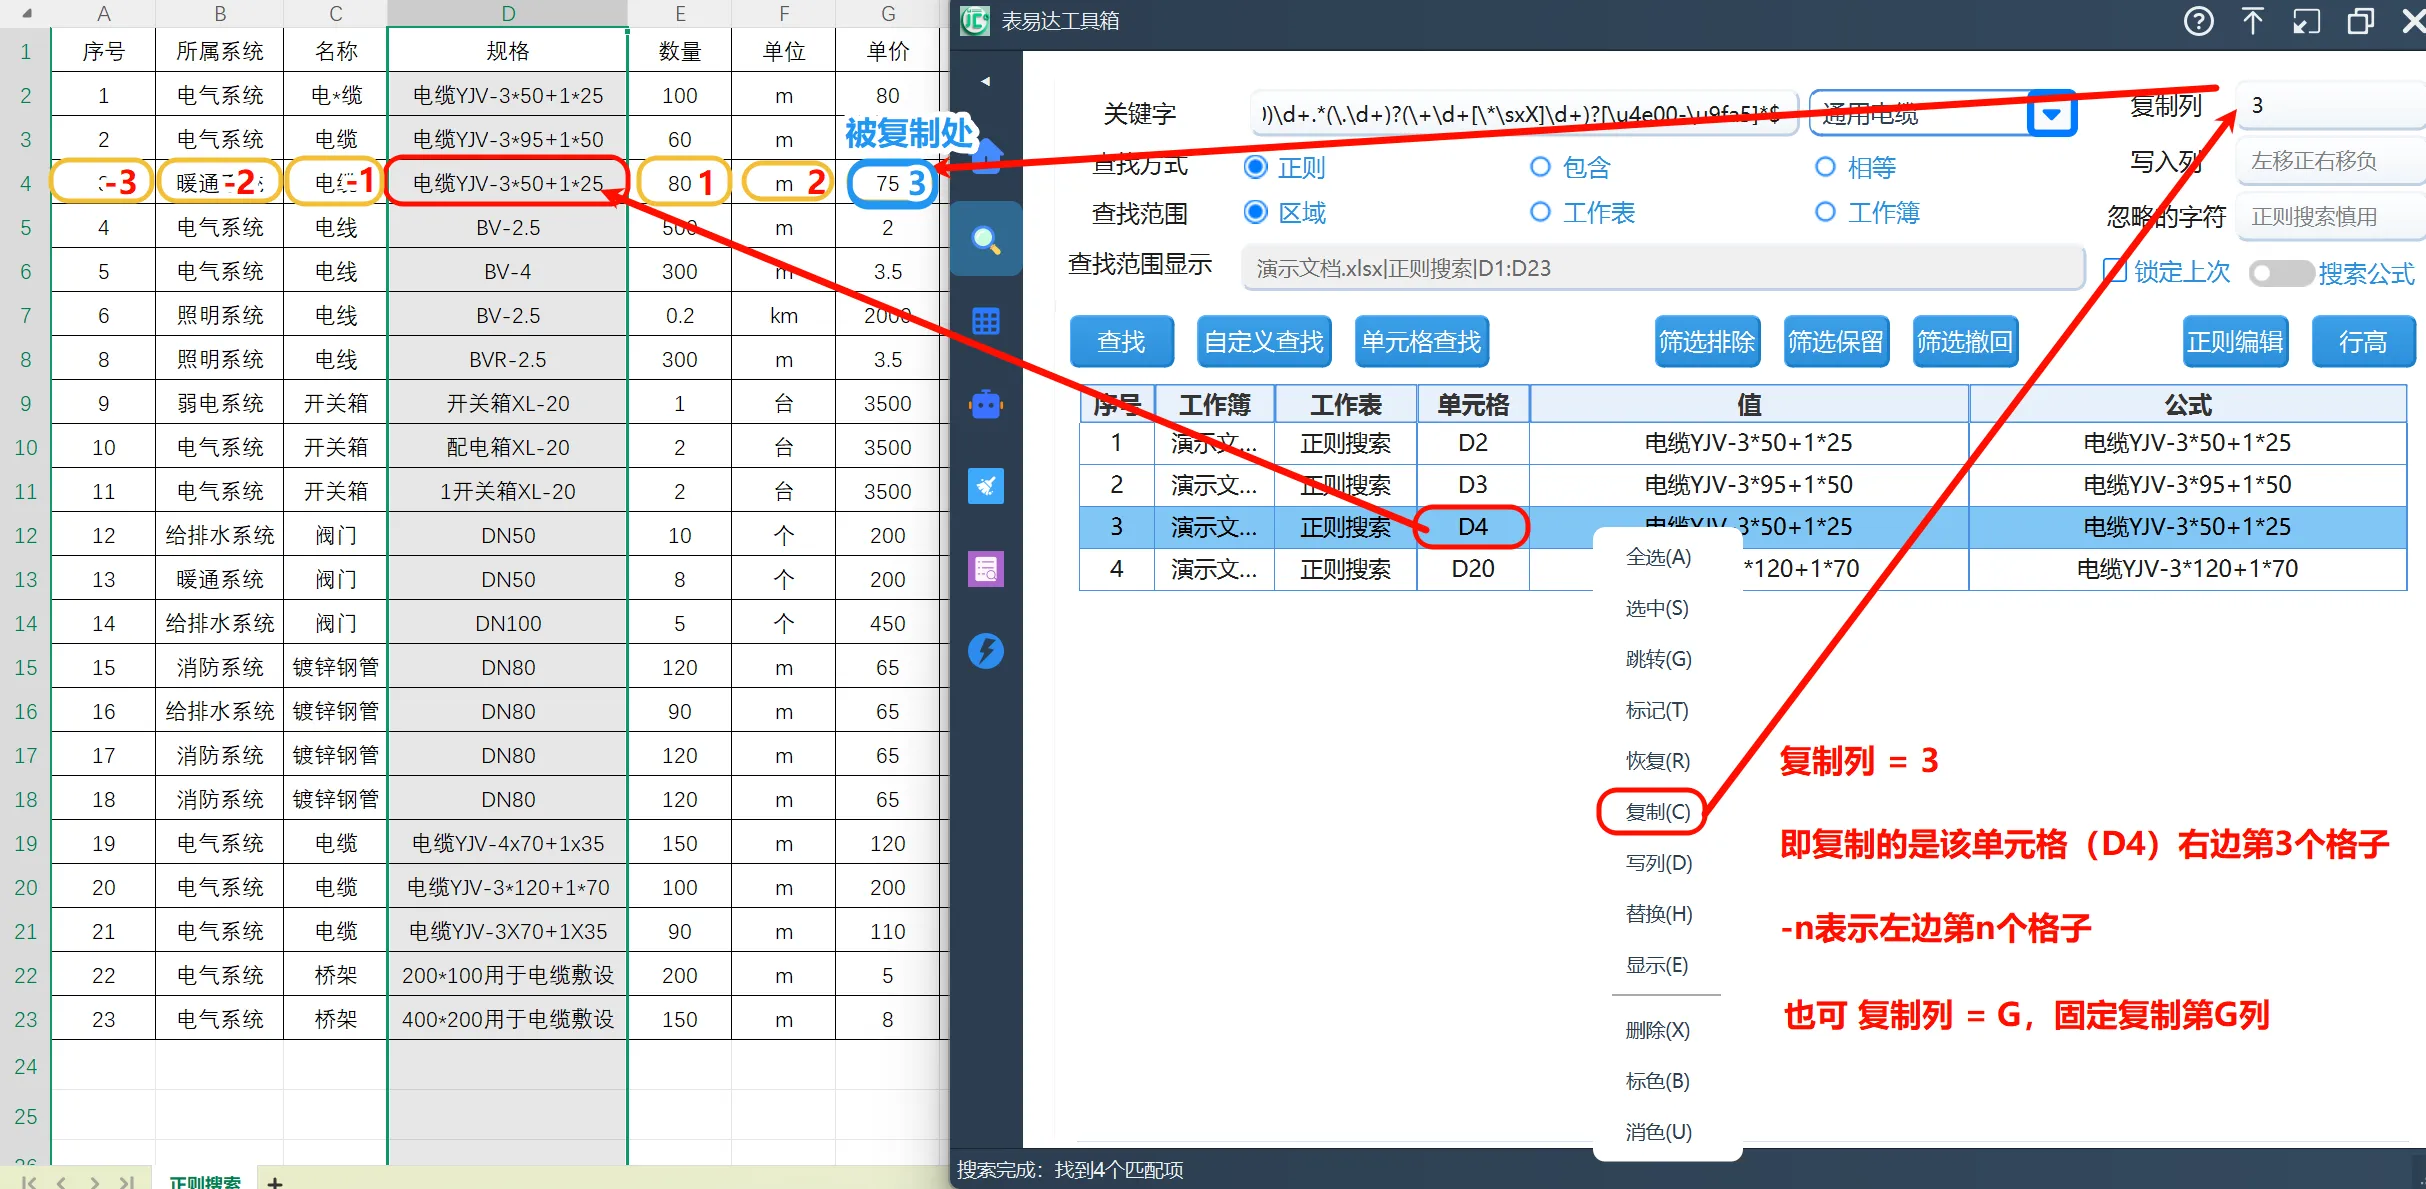The width and height of the screenshot is (2426, 1189).
Task: Click the 行高 button
Action: coord(2363,342)
